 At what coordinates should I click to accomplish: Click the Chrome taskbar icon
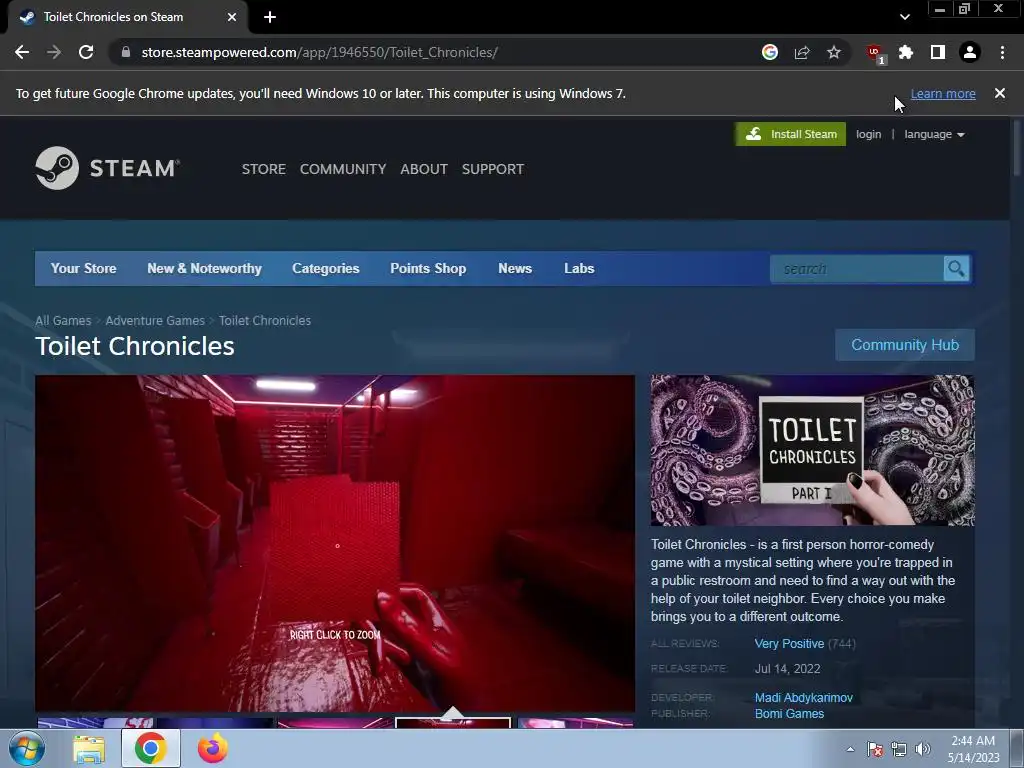point(151,748)
